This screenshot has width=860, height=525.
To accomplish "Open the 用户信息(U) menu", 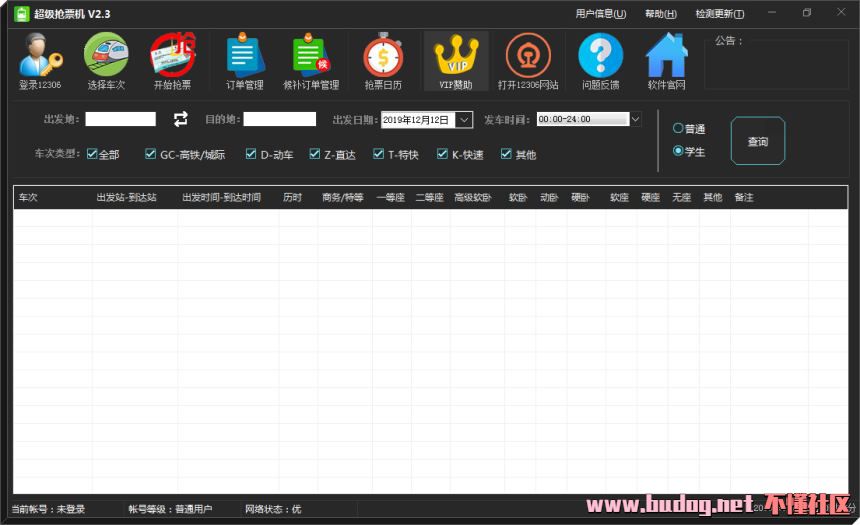I will point(601,14).
